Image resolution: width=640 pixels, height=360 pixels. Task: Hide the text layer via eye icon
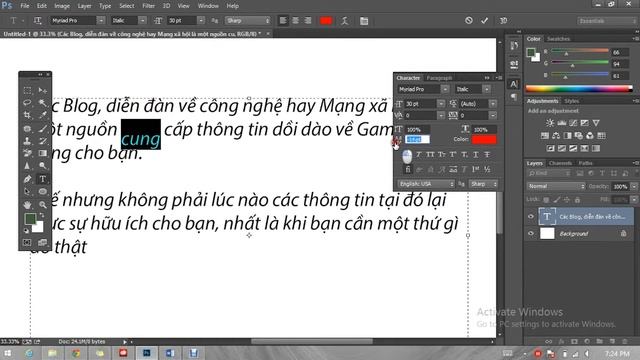tap(531, 217)
